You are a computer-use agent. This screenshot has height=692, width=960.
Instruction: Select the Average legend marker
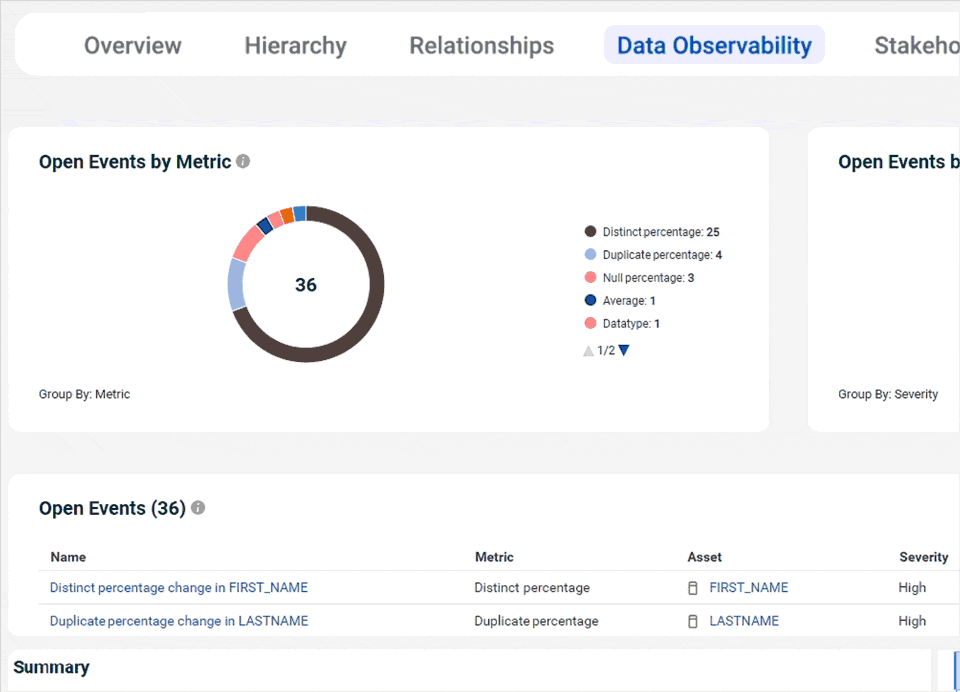[x=591, y=300]
